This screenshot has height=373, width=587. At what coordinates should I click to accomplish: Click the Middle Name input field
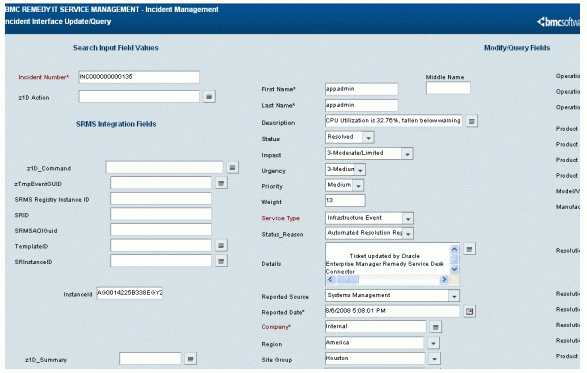pos(448,88)
